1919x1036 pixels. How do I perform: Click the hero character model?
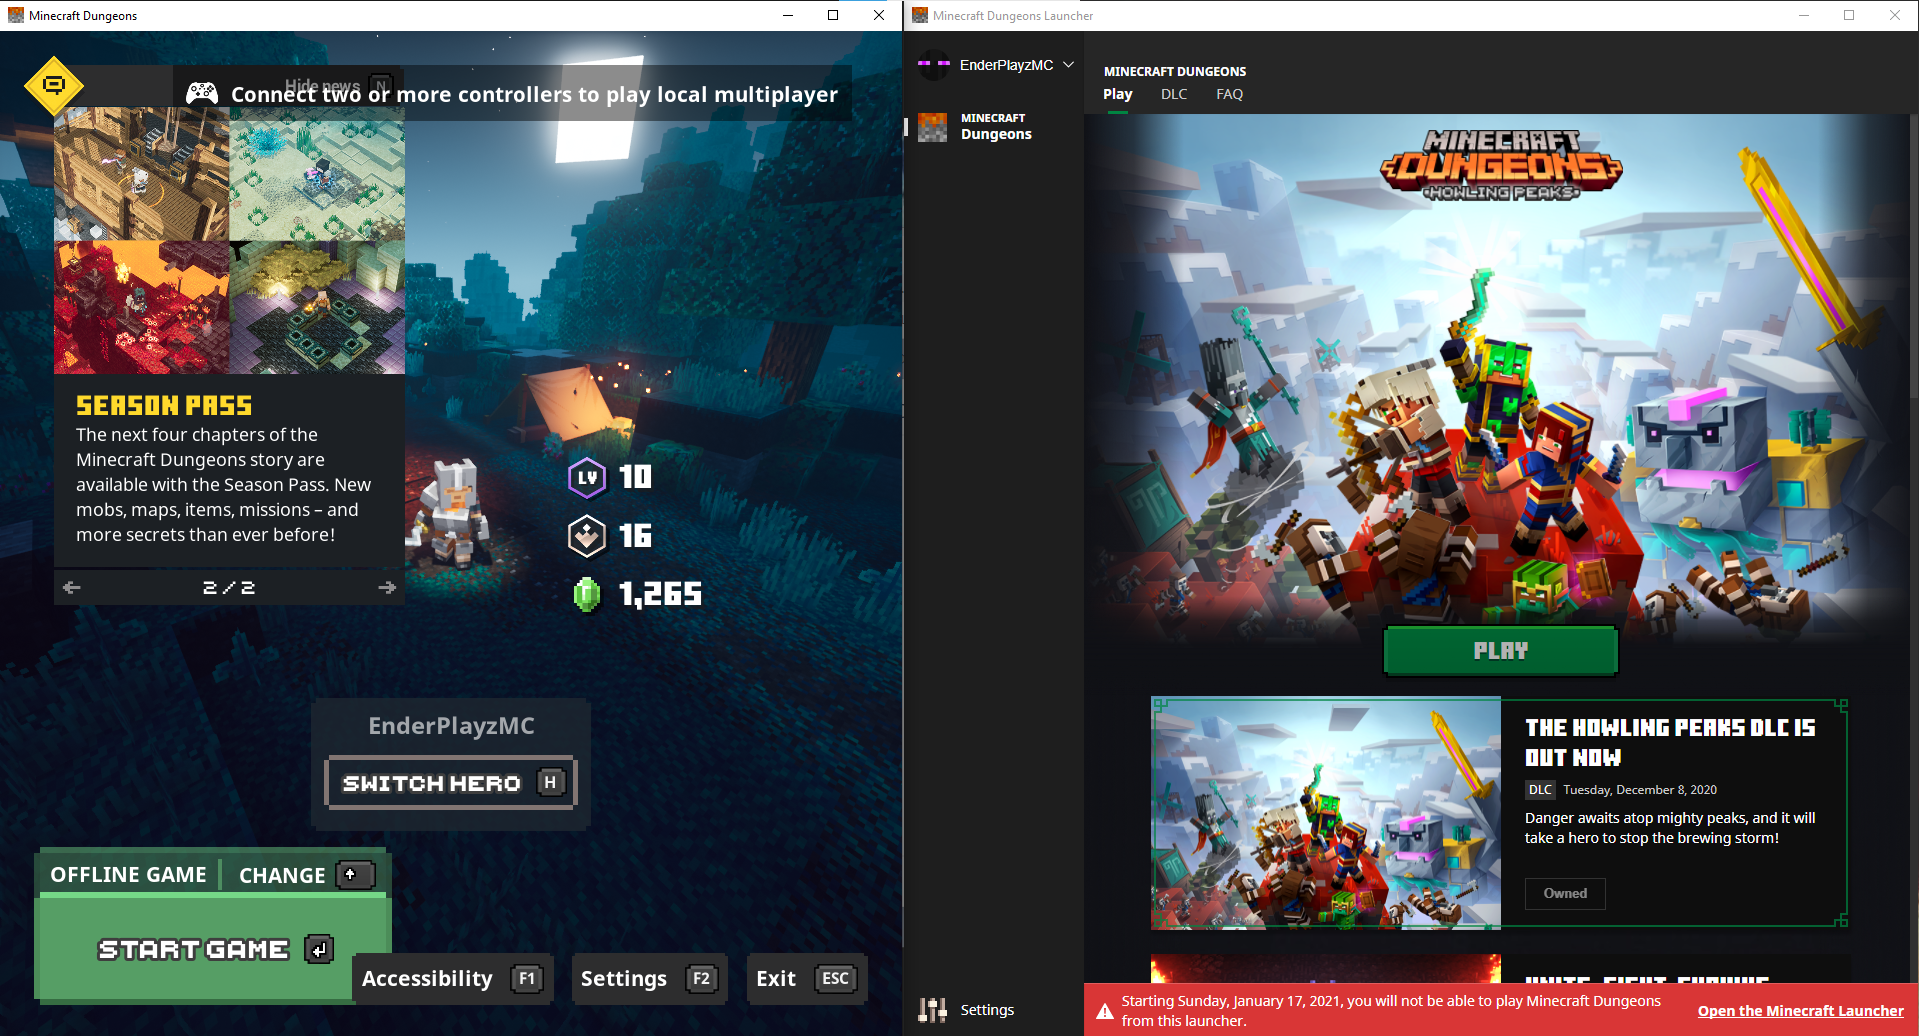[455, 513]
